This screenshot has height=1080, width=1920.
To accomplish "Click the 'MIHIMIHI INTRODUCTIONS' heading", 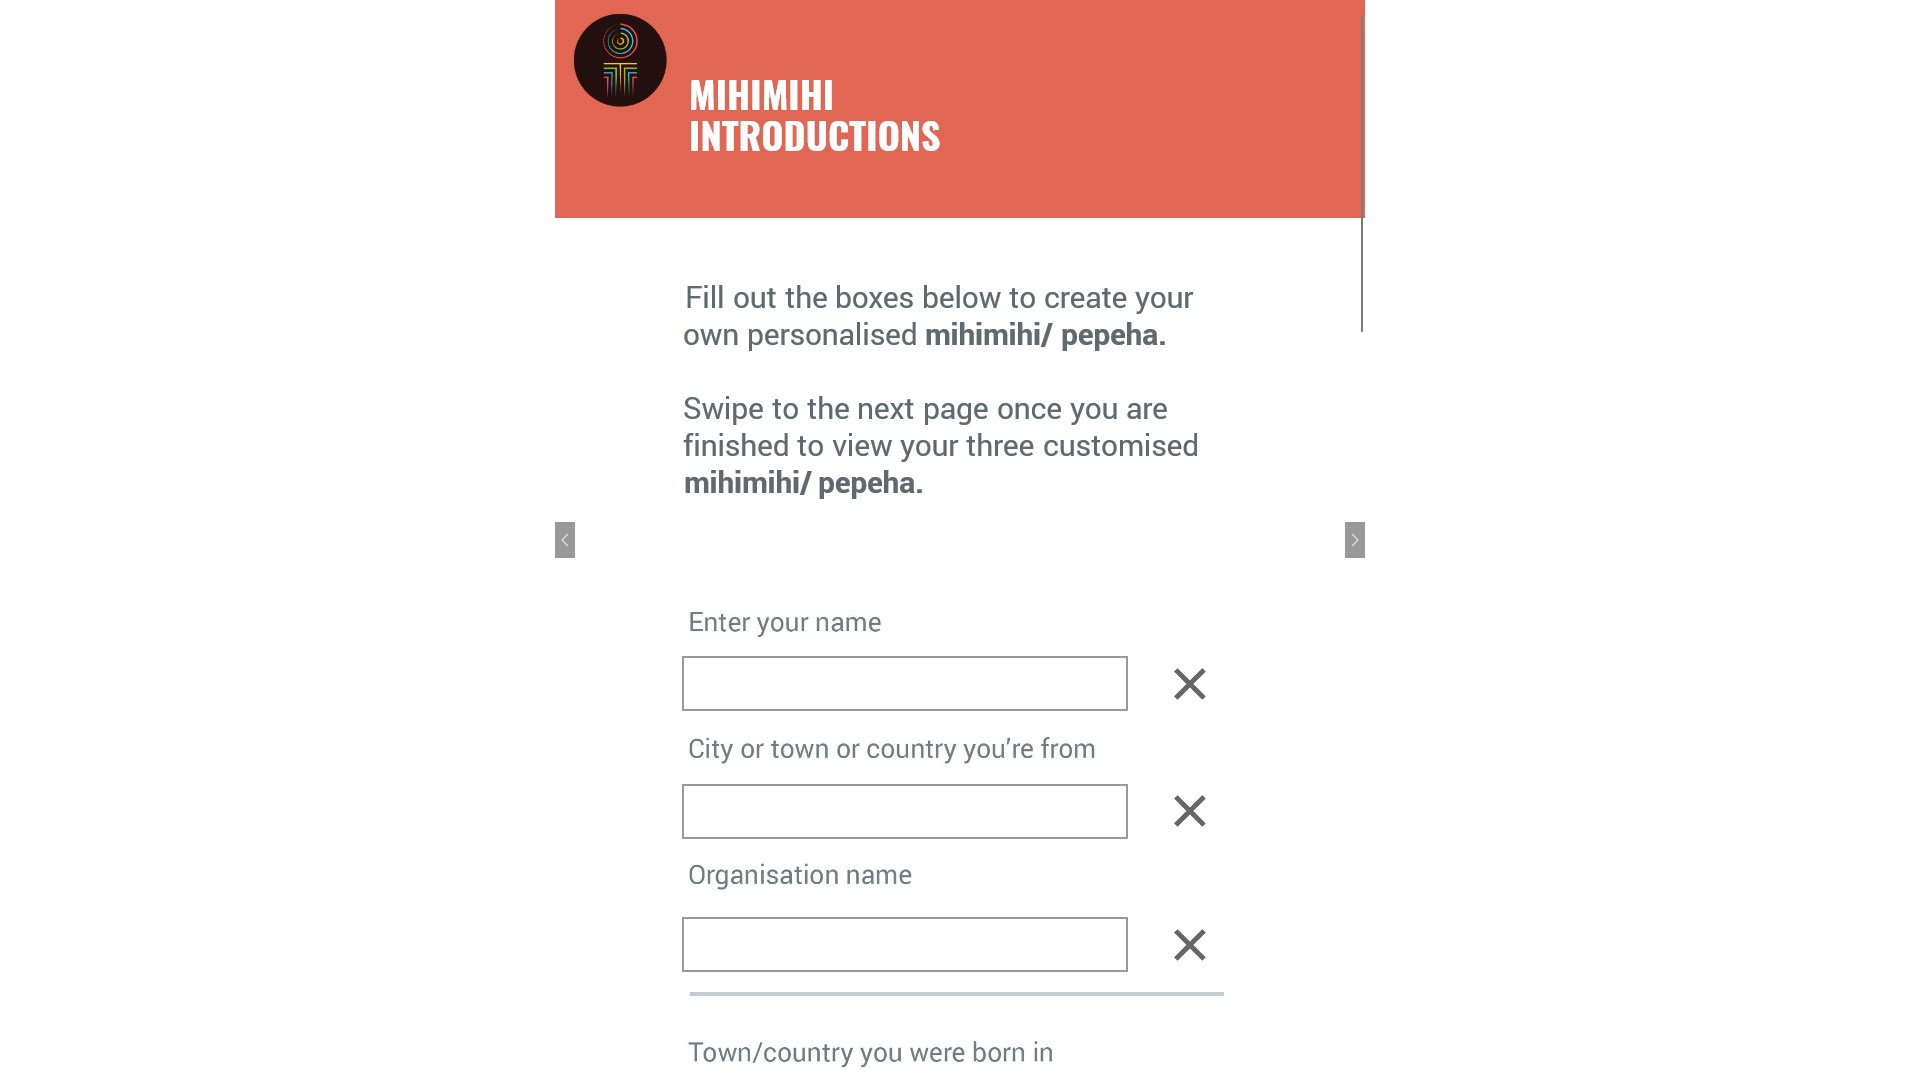I will click(814, 116).
